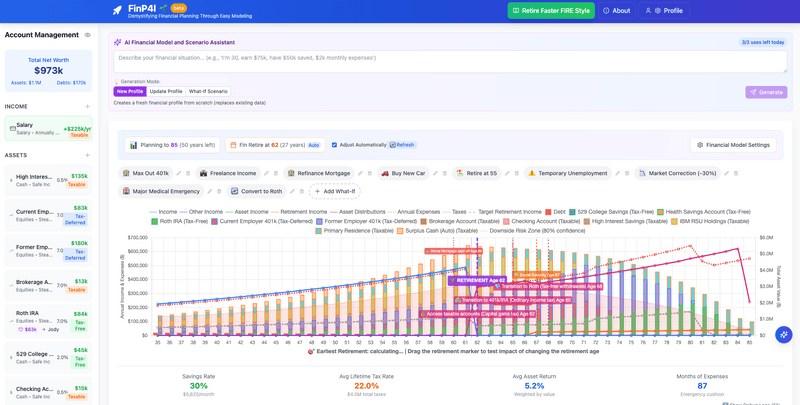Edit the Retire at 55 scenario pencil
The width and height of the screenshot is (800, 405).
click(x=507, y=173)
